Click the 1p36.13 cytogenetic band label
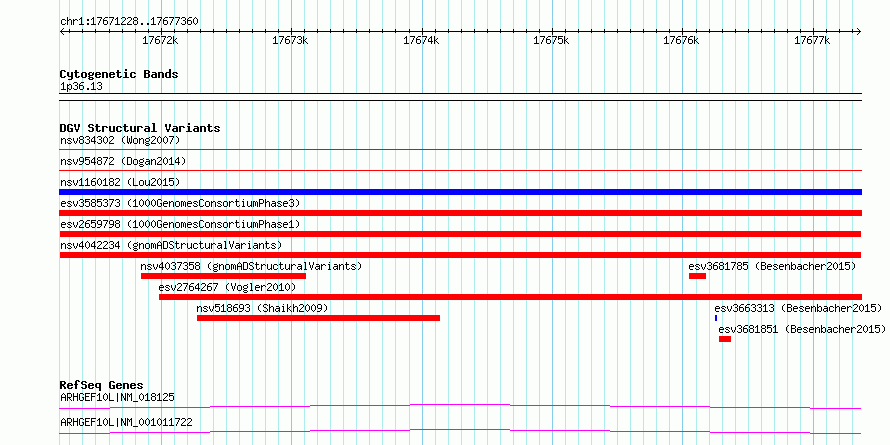Viewport: 890px width, 445px height. coord(81,87)
